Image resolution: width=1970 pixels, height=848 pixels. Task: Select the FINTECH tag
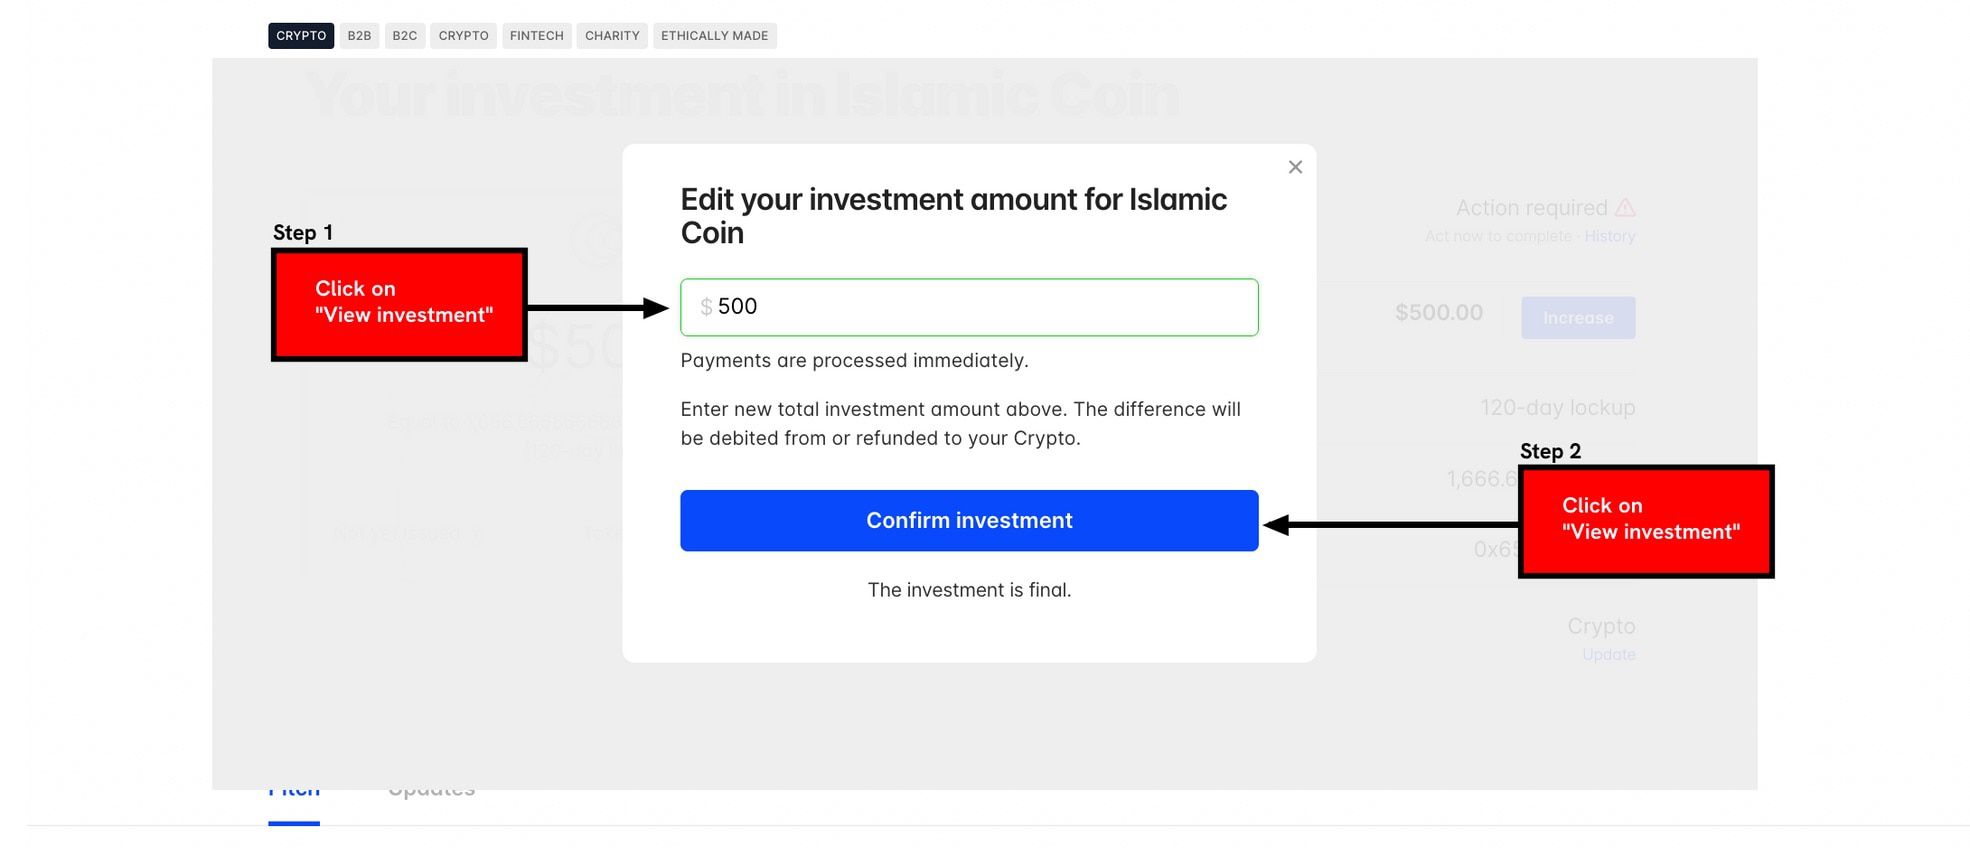[537, 36]
